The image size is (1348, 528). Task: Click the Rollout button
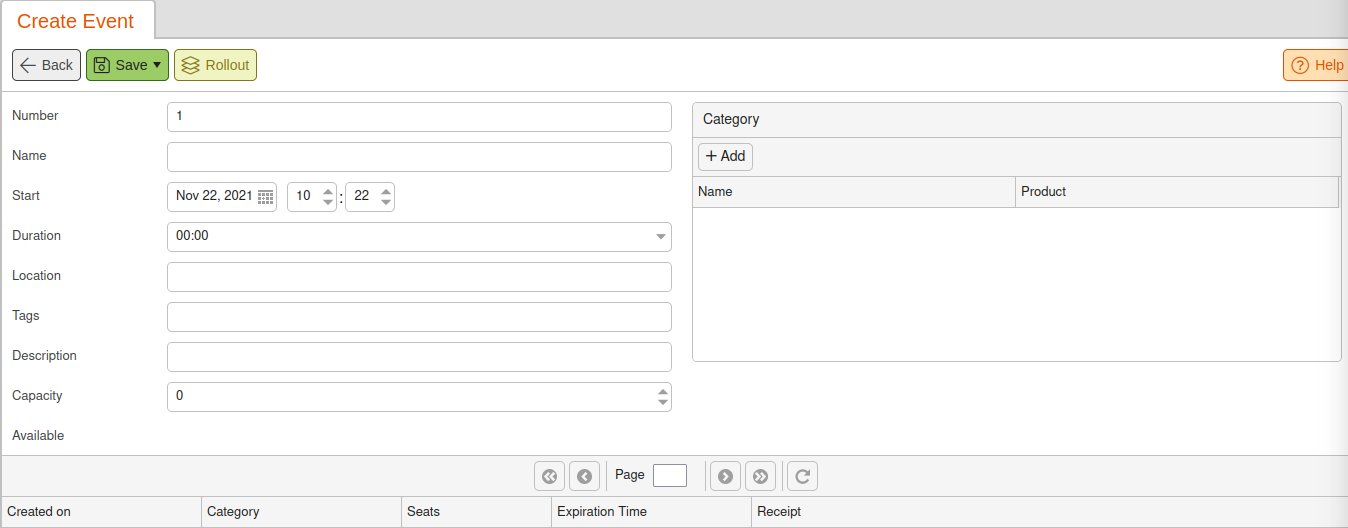point(215,65)
